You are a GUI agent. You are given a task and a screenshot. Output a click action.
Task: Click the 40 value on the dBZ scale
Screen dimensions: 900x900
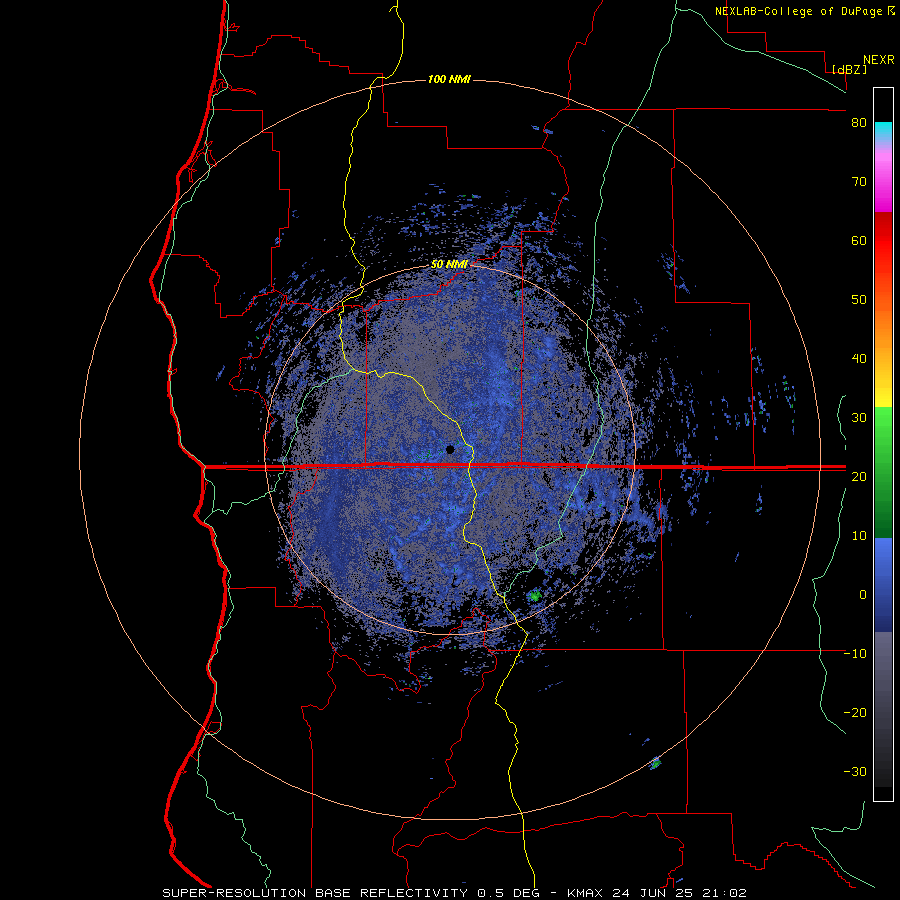(x=859, y=359)
